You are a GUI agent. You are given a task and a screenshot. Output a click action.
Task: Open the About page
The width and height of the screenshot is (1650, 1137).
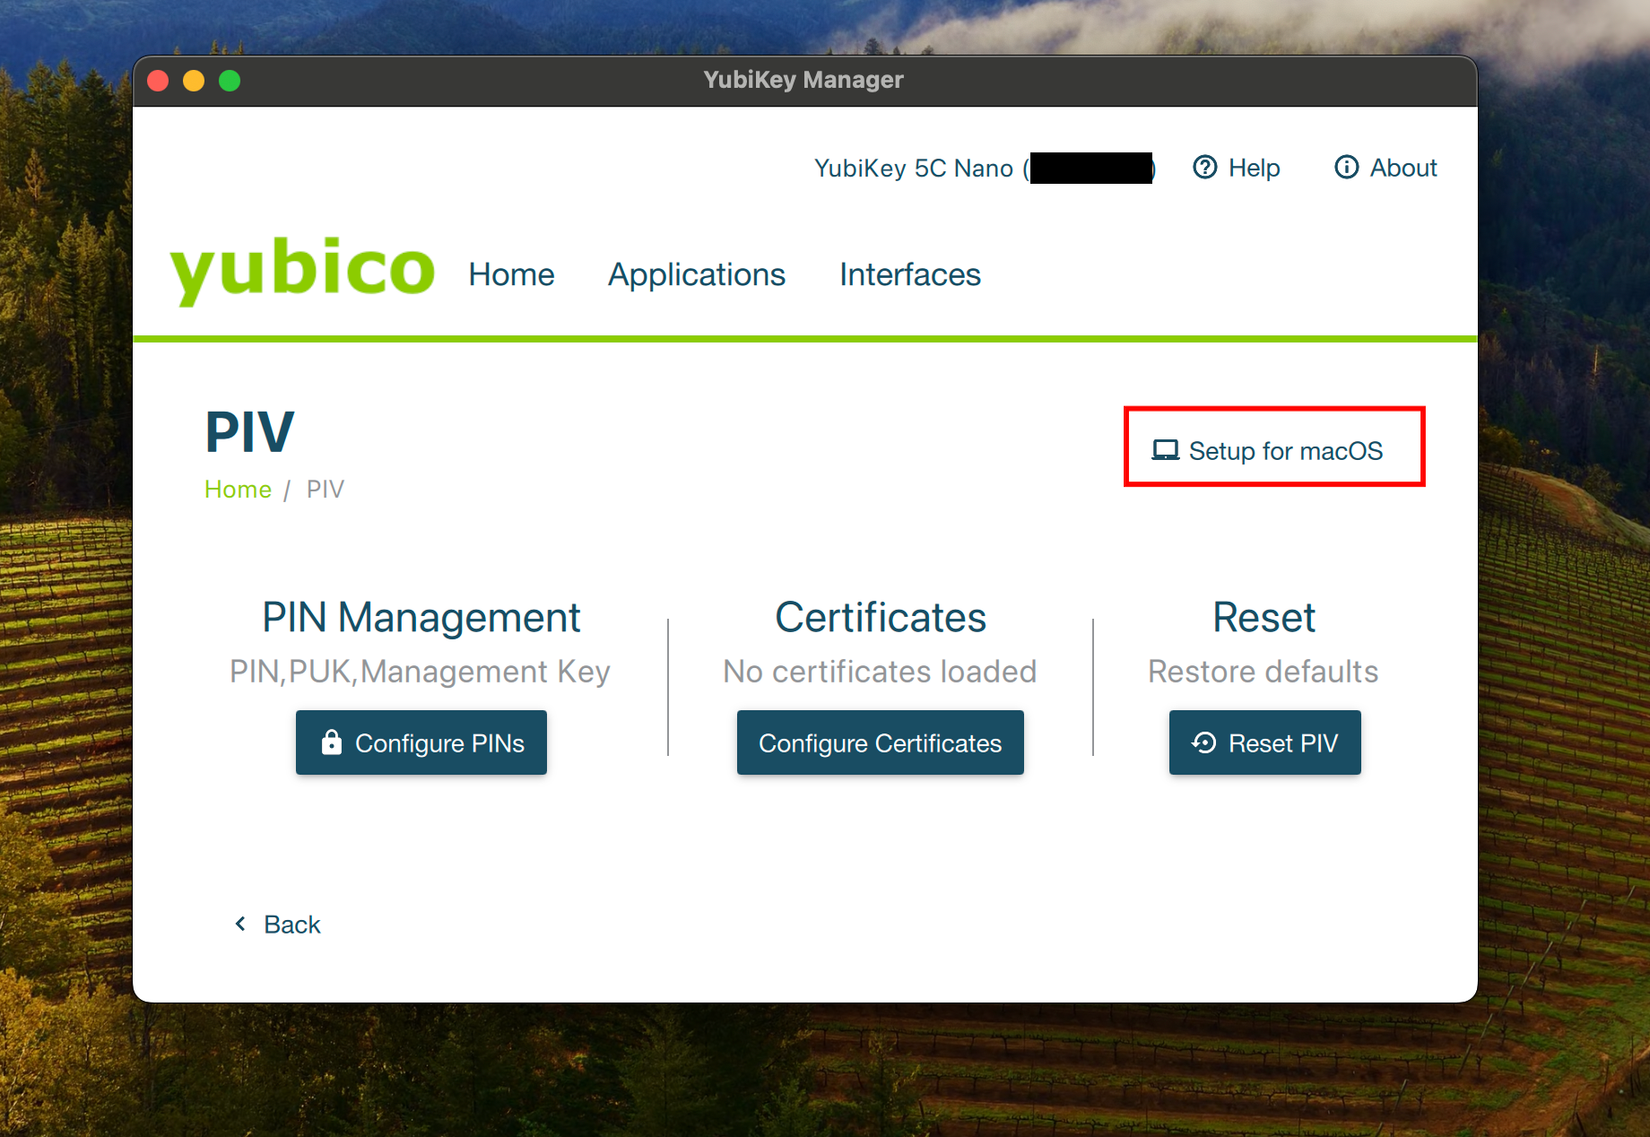pos(1402,168)
